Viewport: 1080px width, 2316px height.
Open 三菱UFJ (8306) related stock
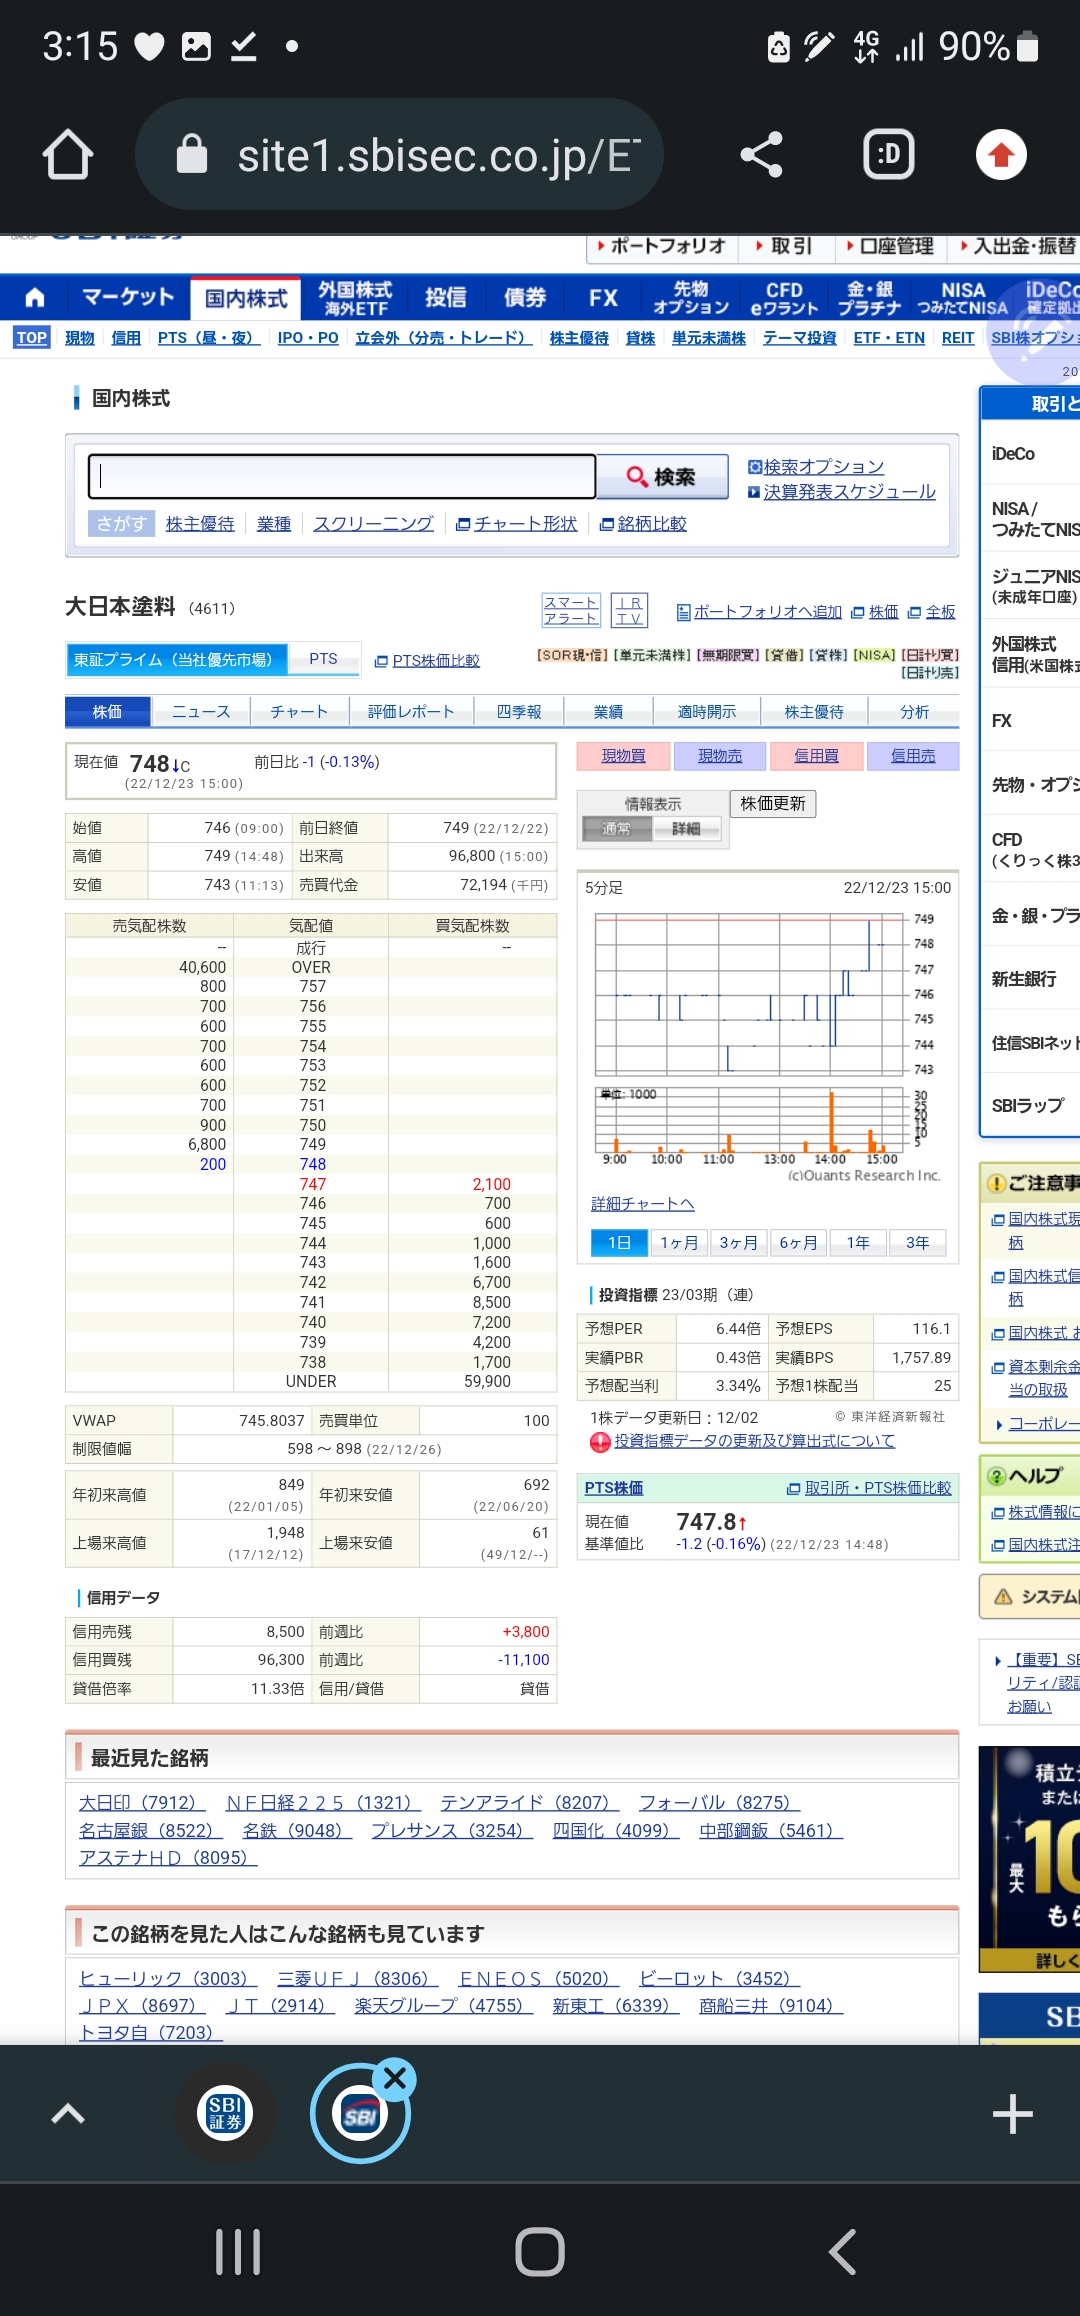[x=357, y=1979]
